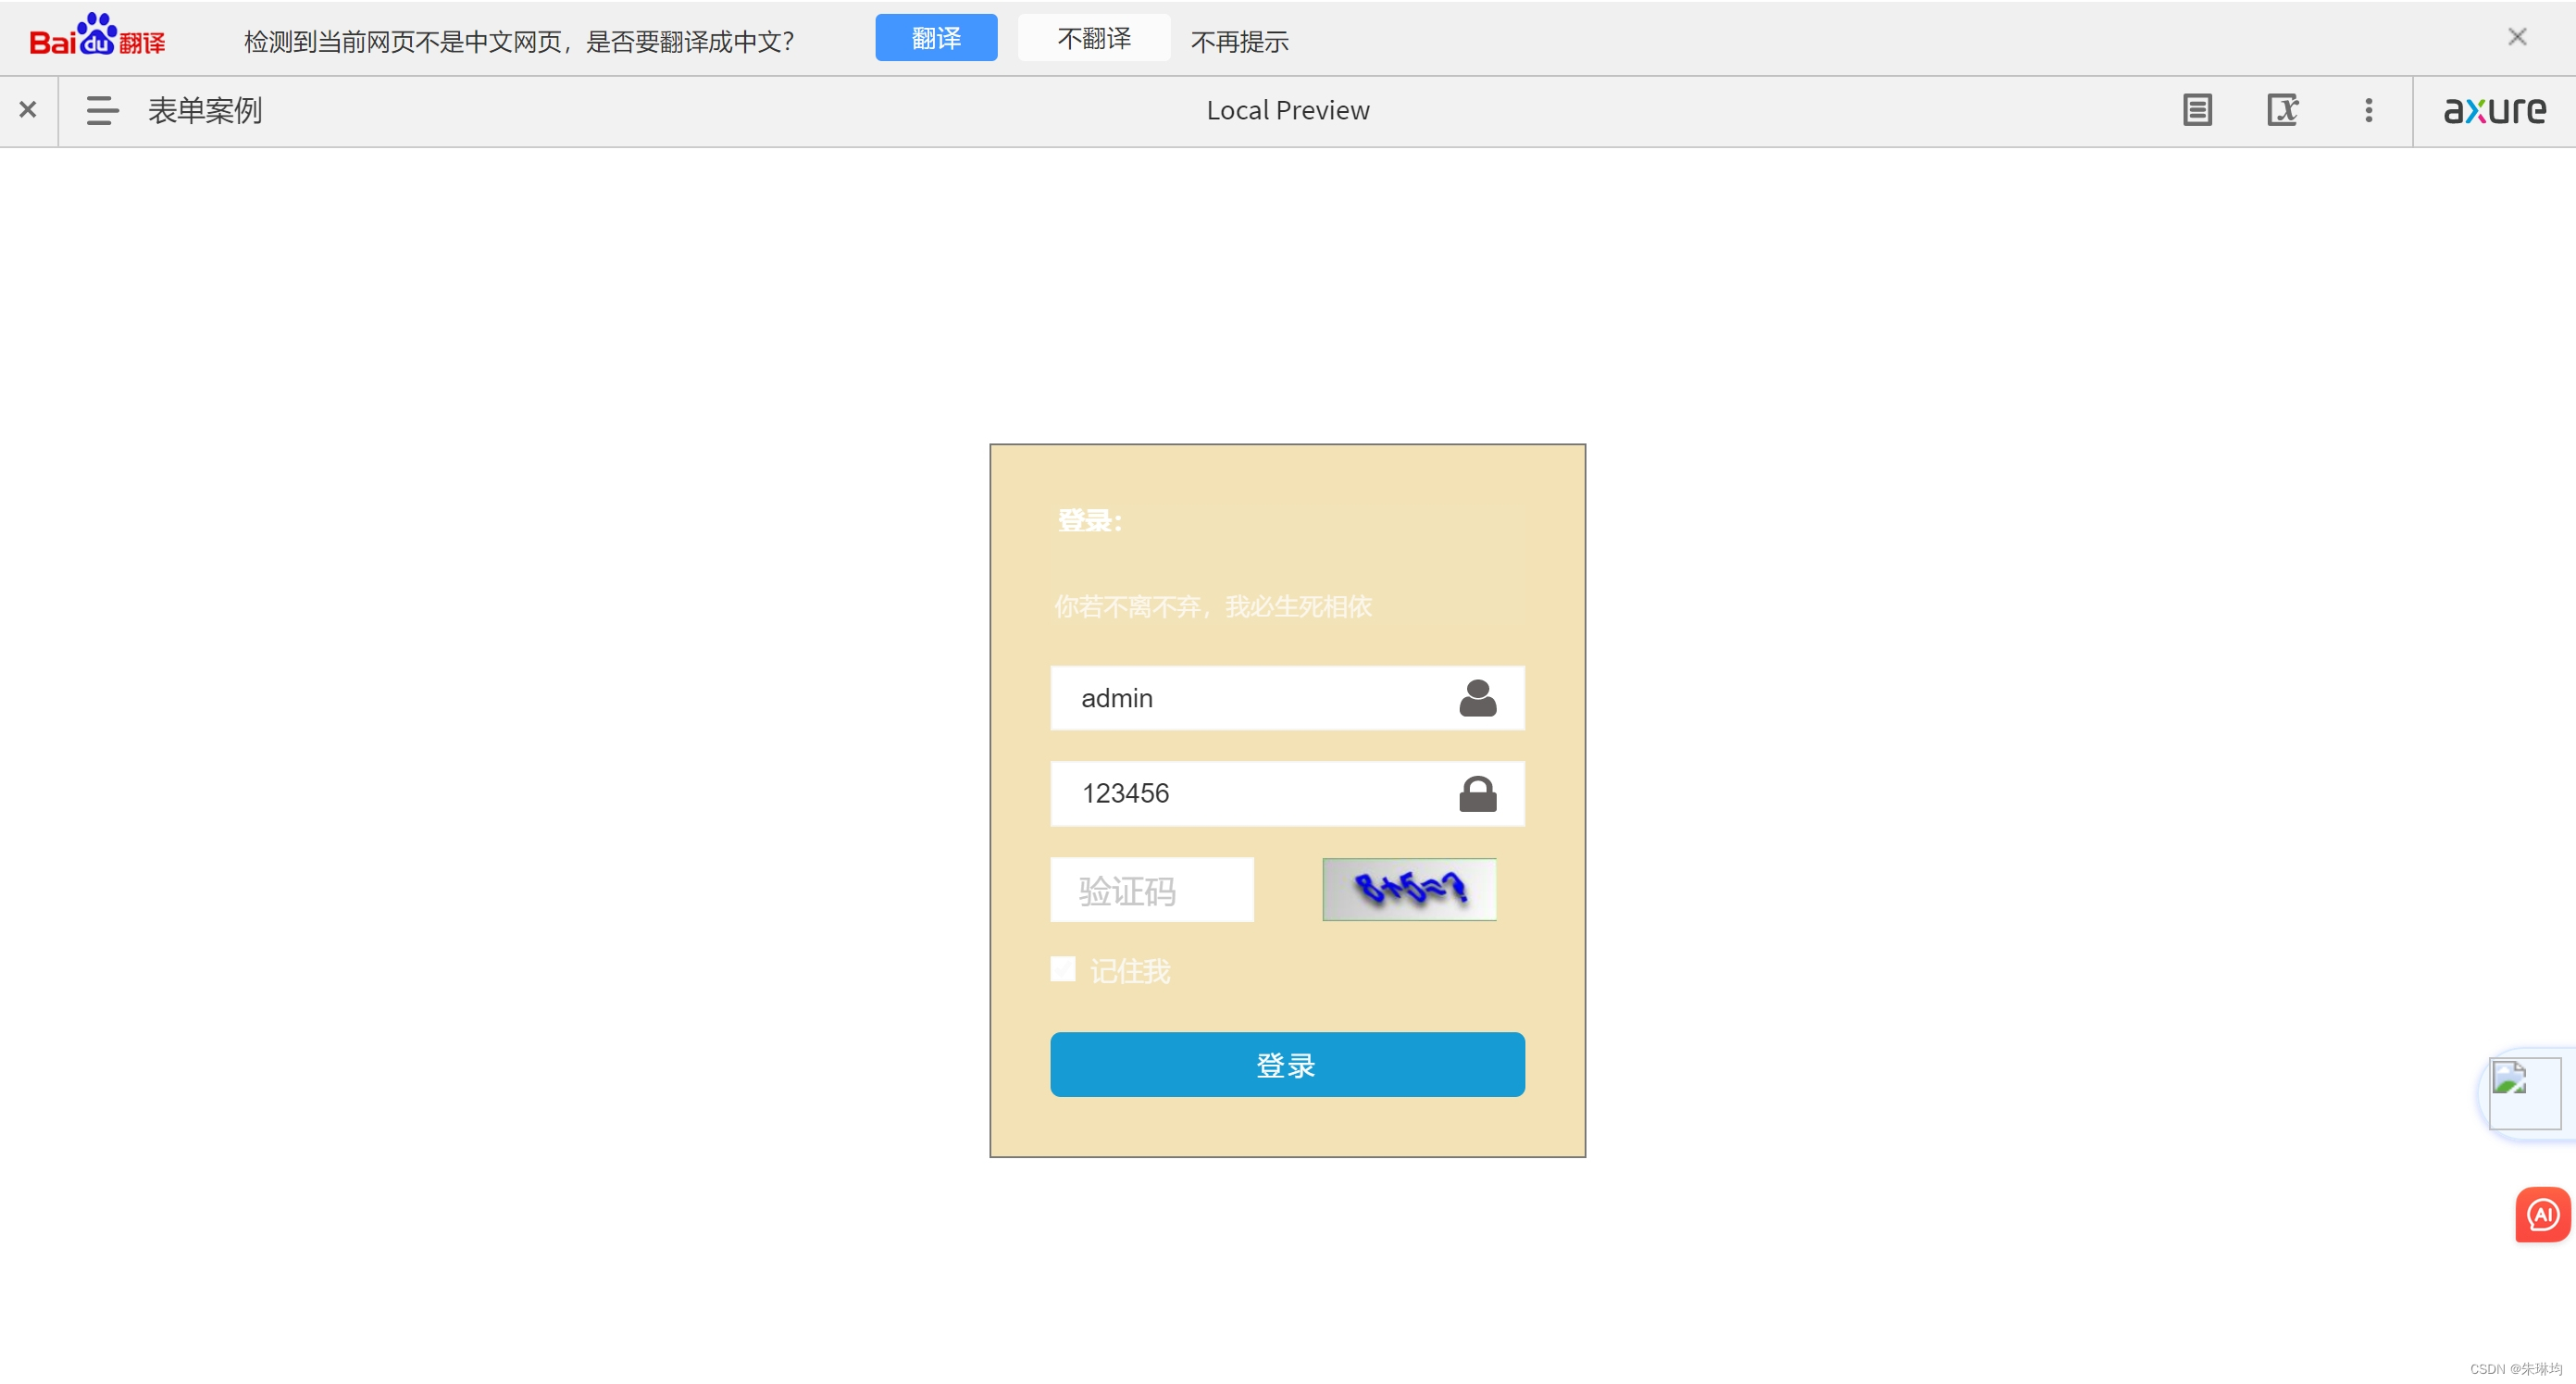The height and width of the screenshot is (1384, 2576).
Task: Click the Axure logo
Action: (2494, 110)
